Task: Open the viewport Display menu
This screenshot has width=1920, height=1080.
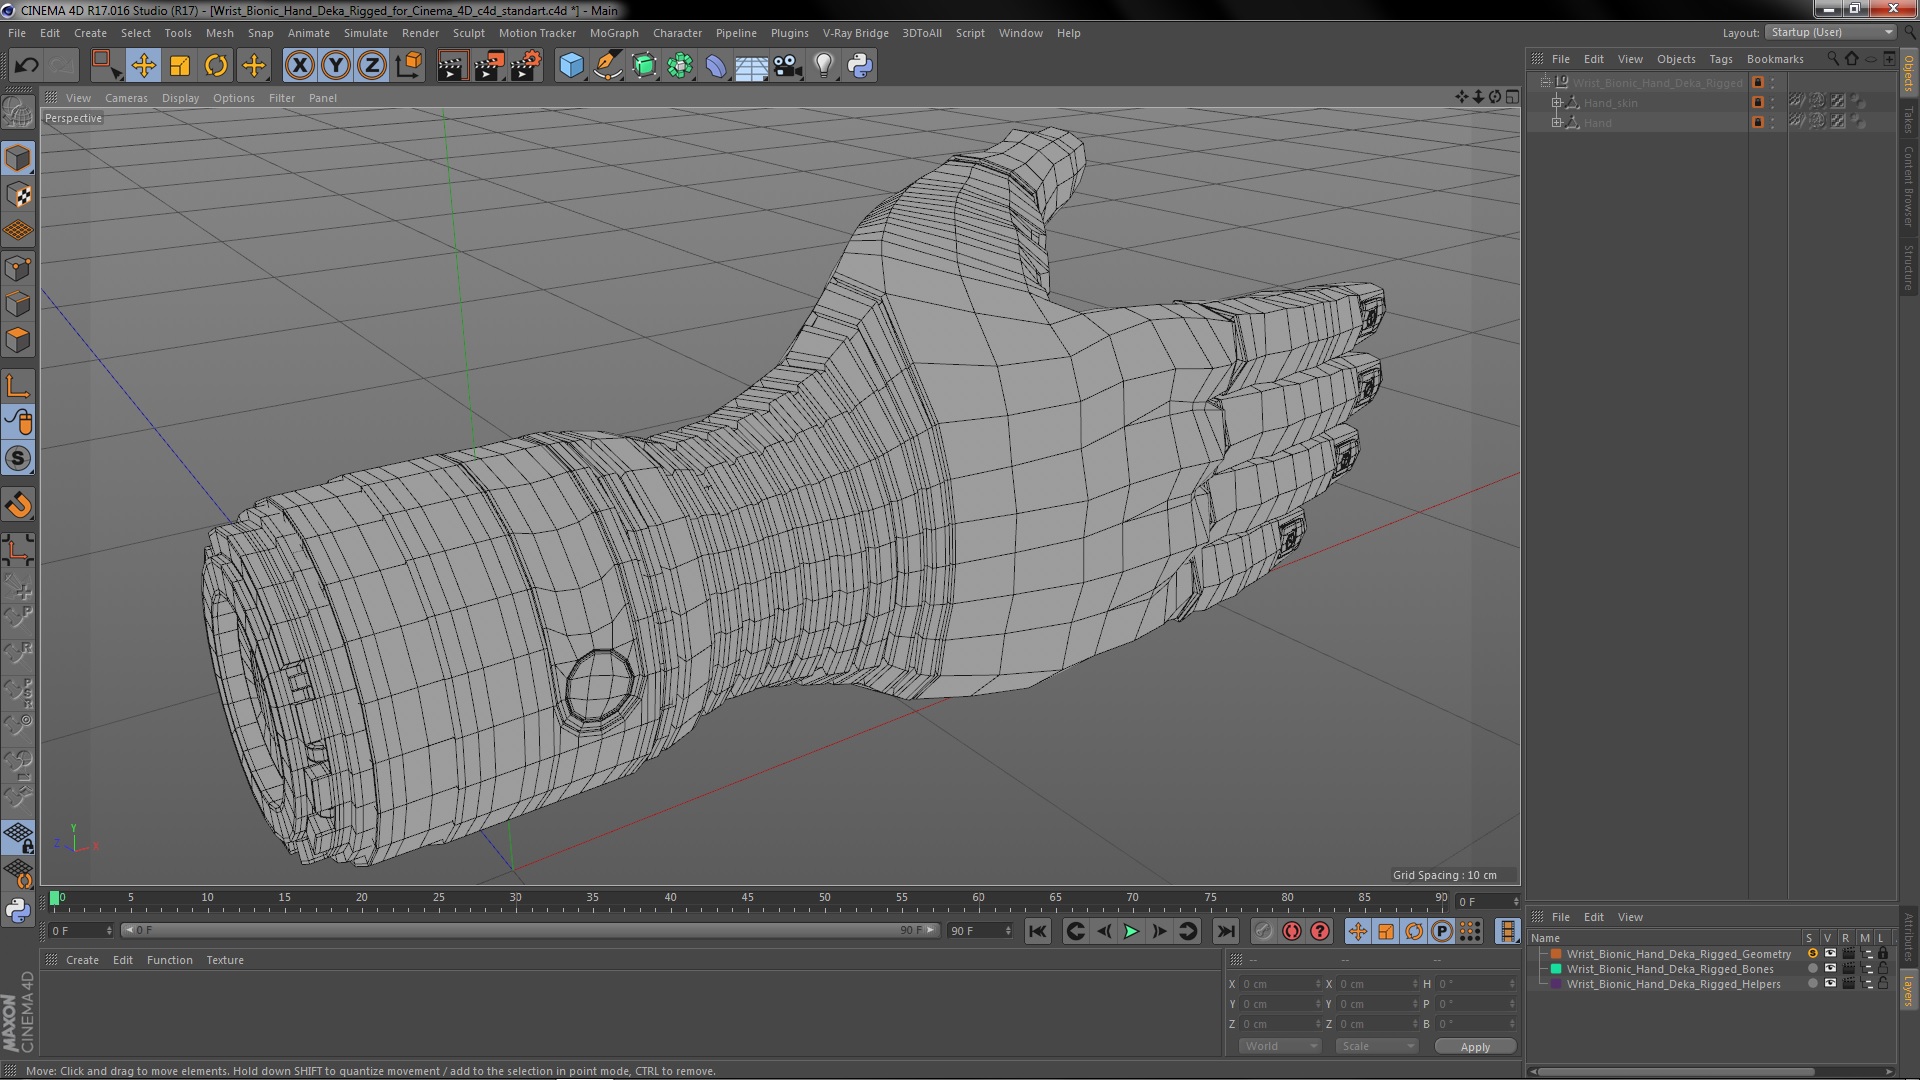Action: point(180,98)
